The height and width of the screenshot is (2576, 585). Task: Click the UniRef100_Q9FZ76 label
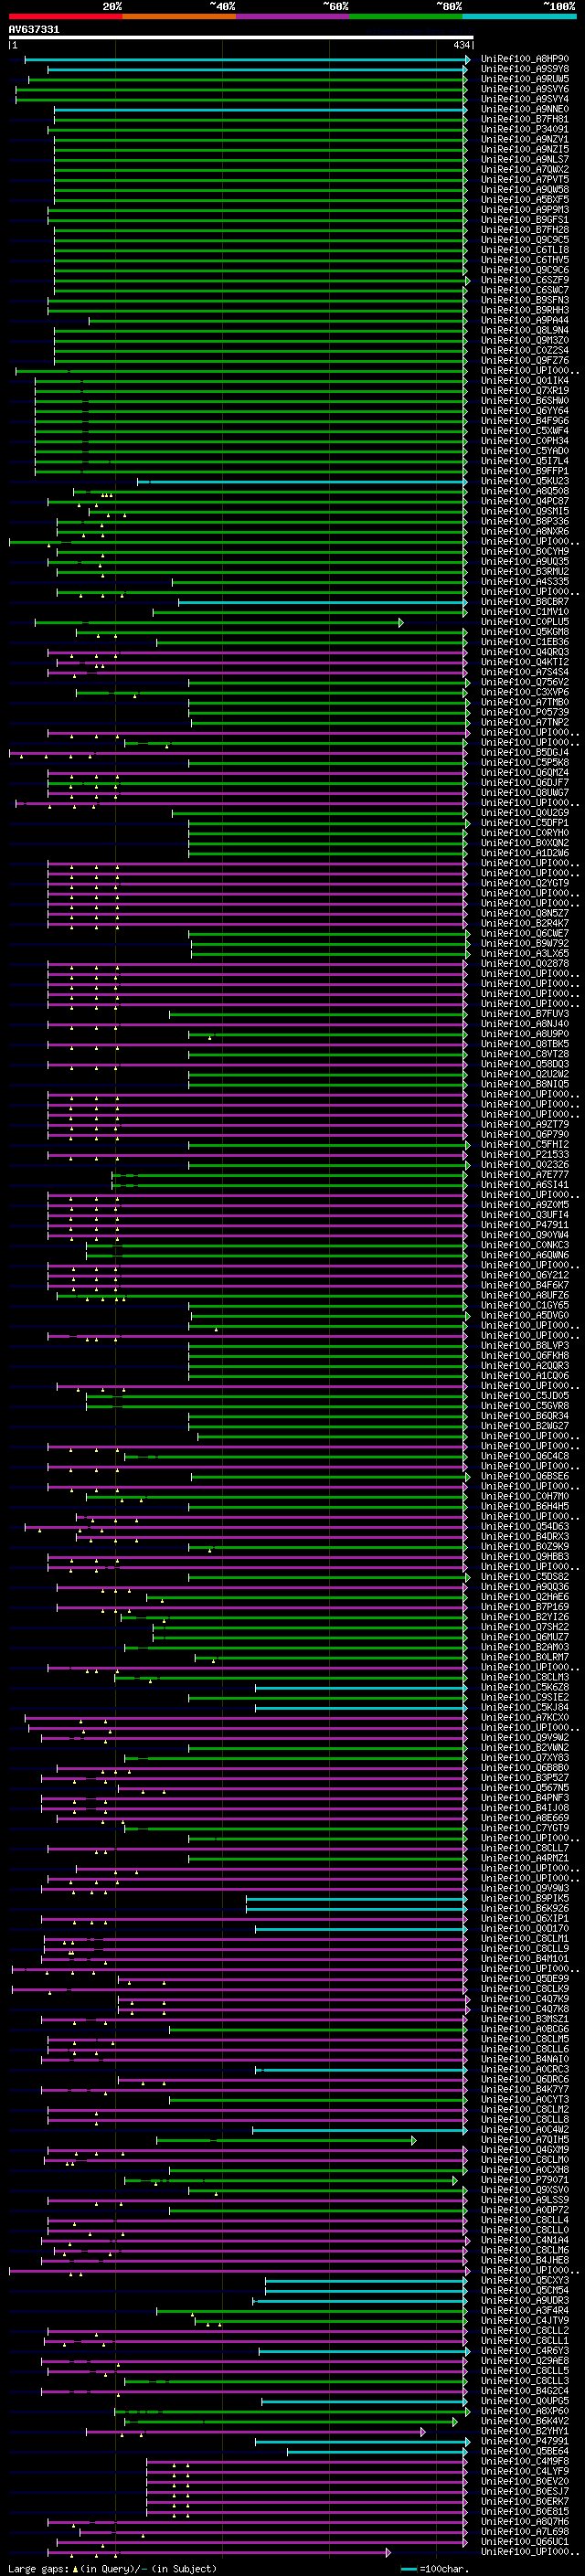pyautogui.click(x=524, y=361)
